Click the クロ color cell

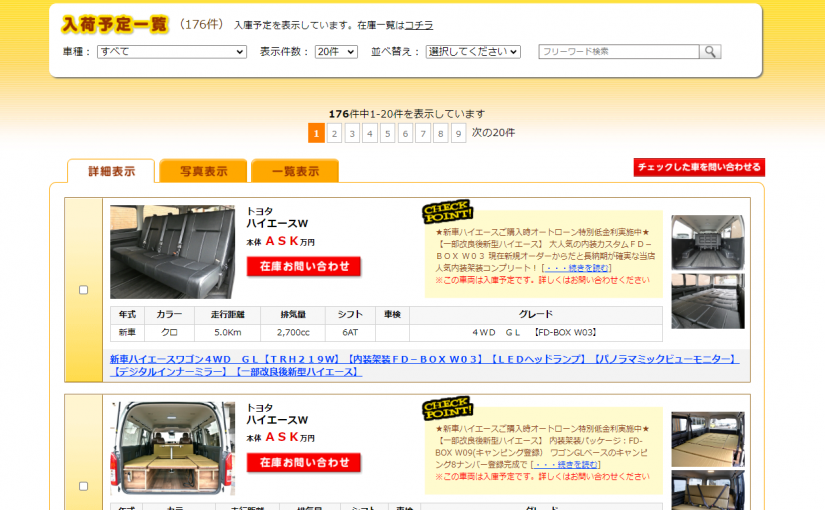click(x=169, y=333)
